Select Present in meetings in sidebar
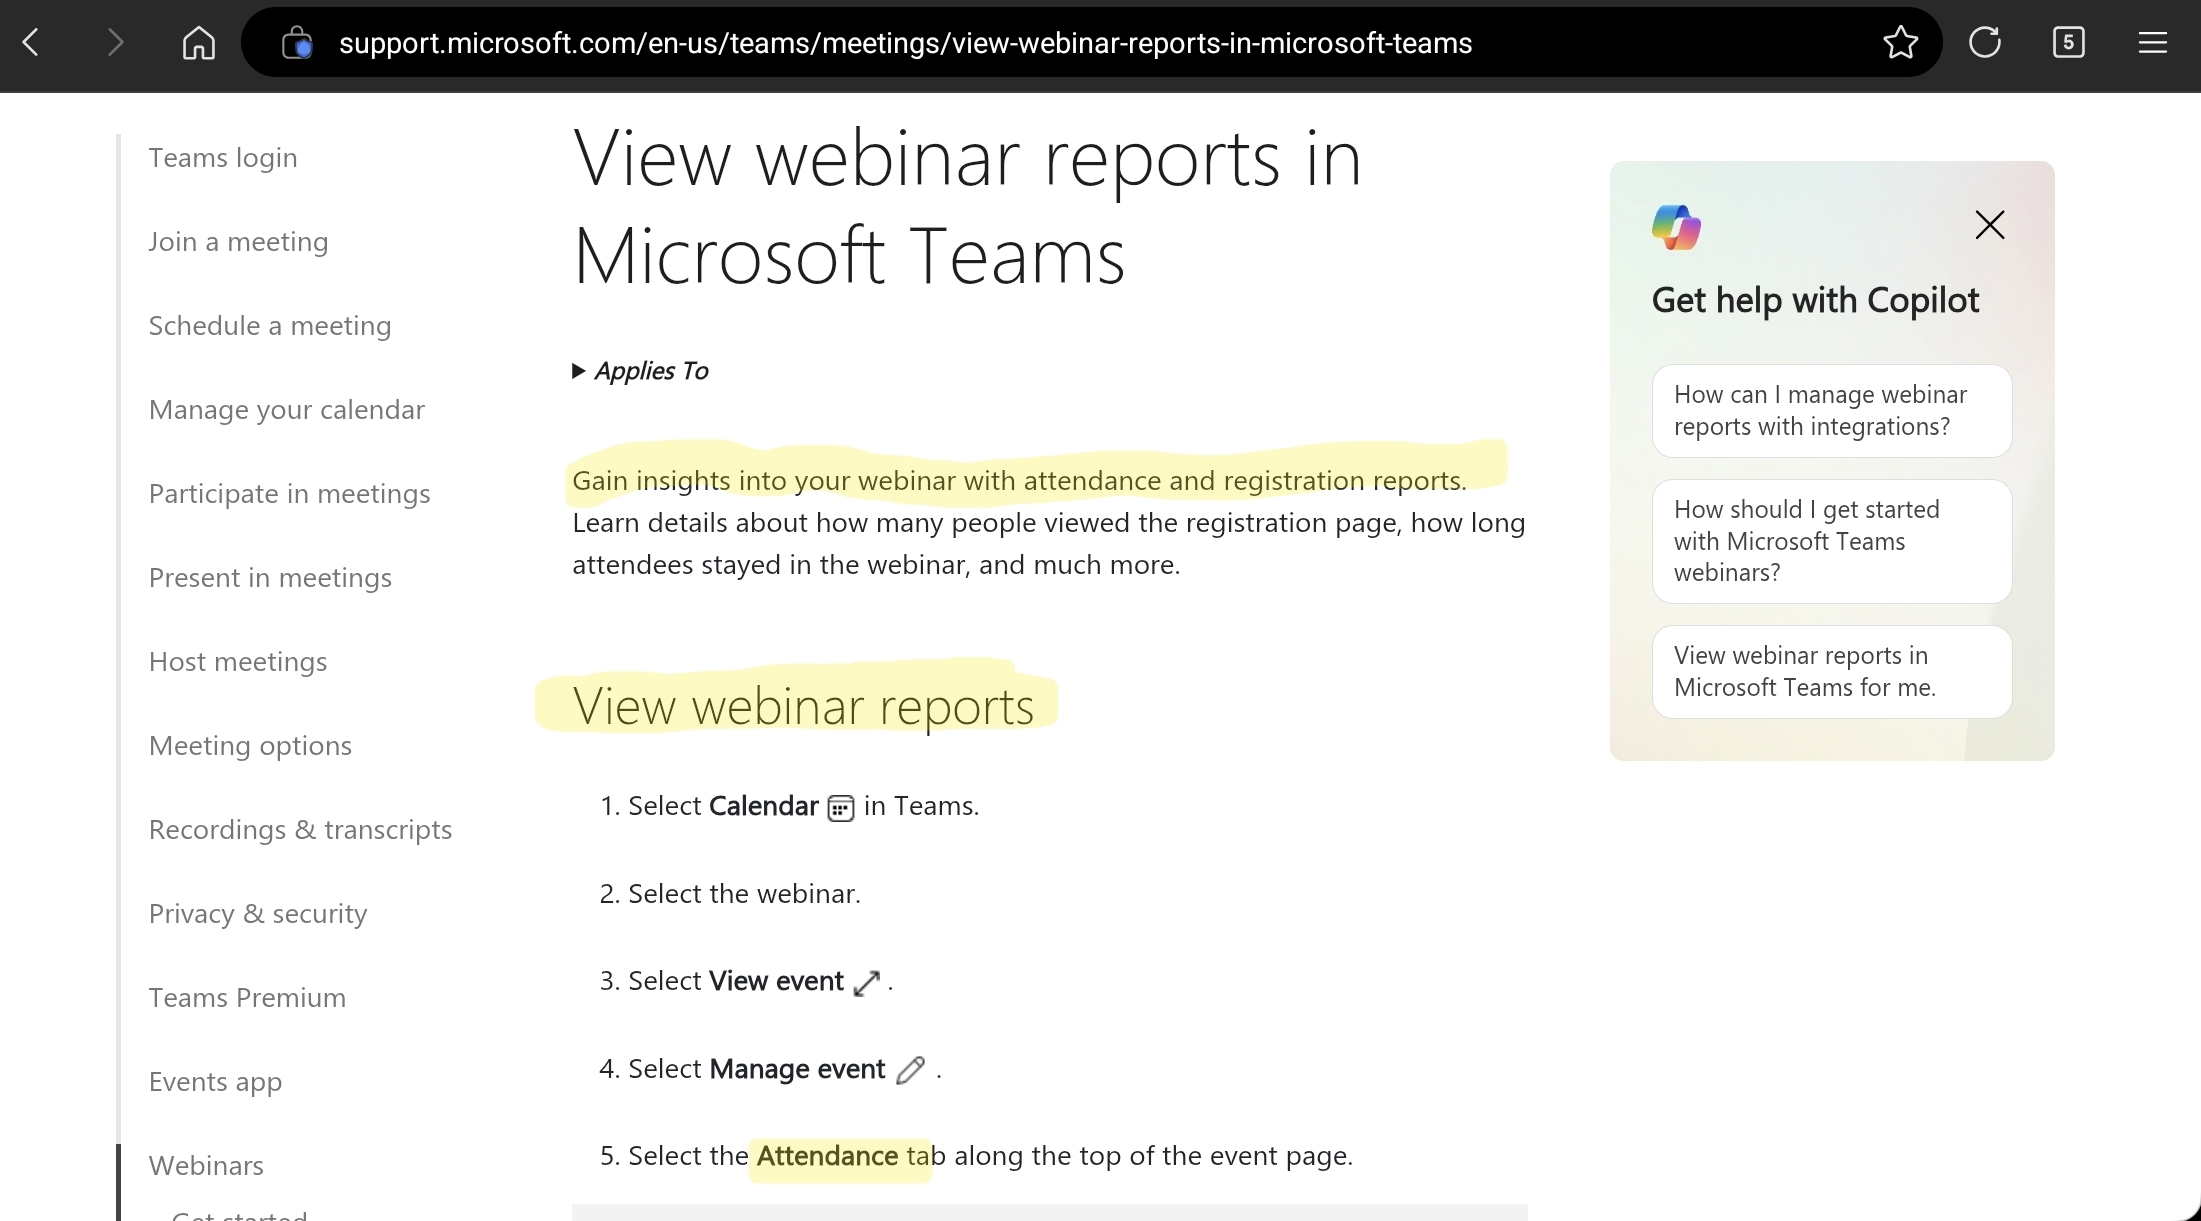The image size is (2201, 1221). pos(270,578)
